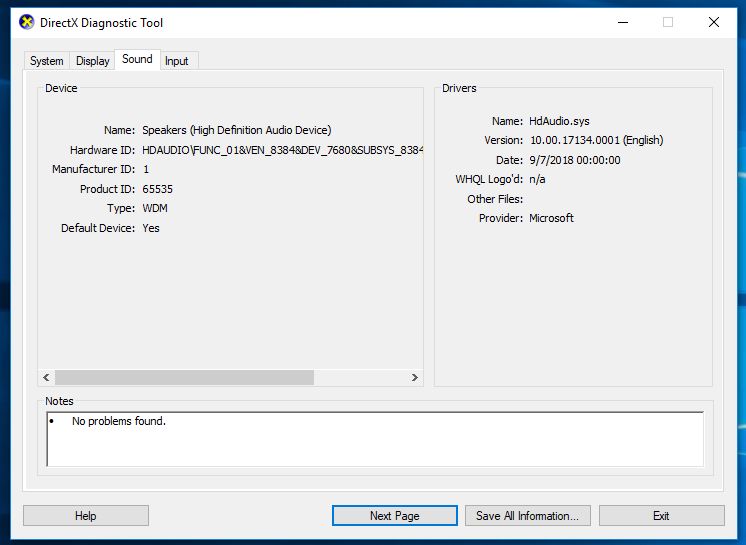
Task: Click the Hardware ID value starting HDAUDIO
Action: (282, 150)
